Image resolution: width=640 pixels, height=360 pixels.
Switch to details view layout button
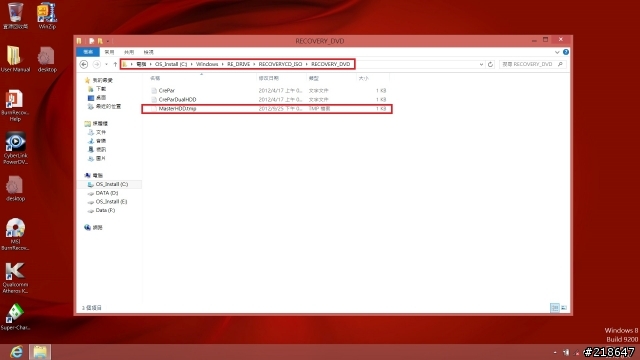coord(555,308)
